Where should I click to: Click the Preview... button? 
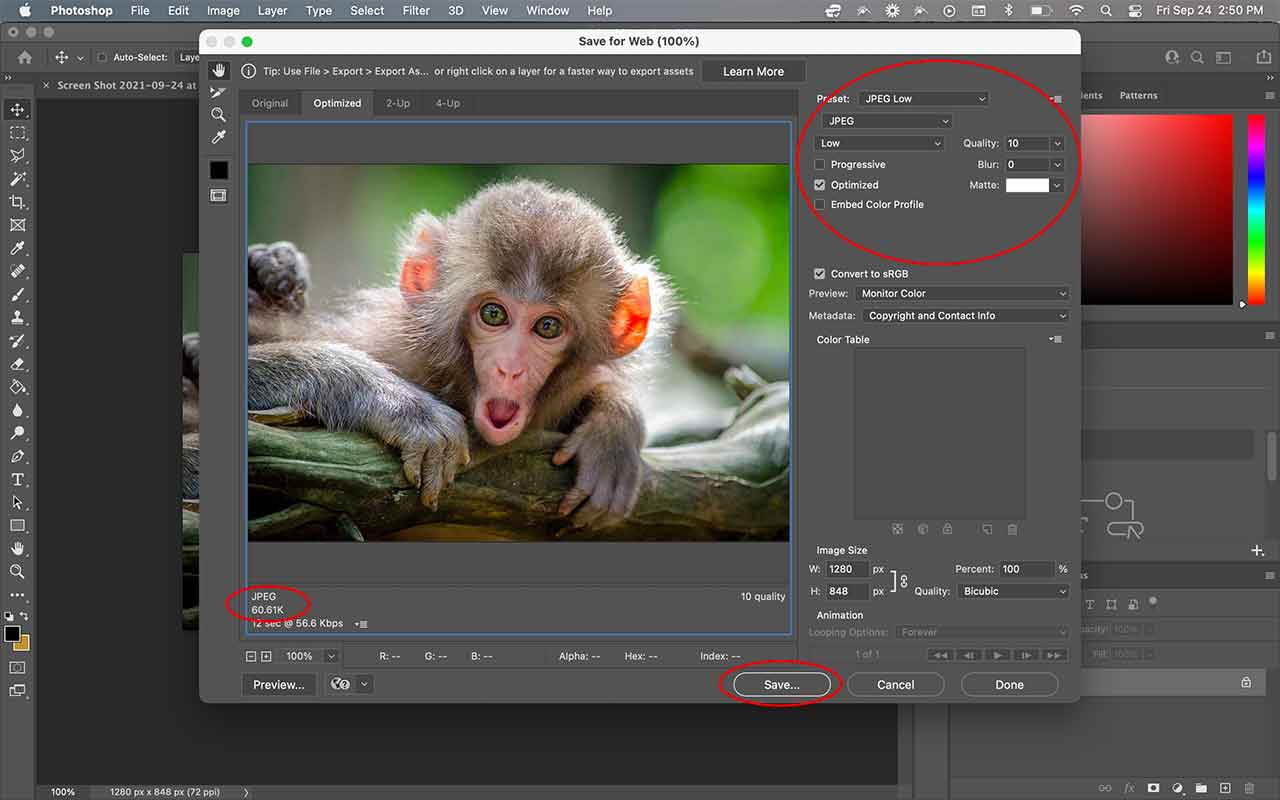tap(279, 685)
